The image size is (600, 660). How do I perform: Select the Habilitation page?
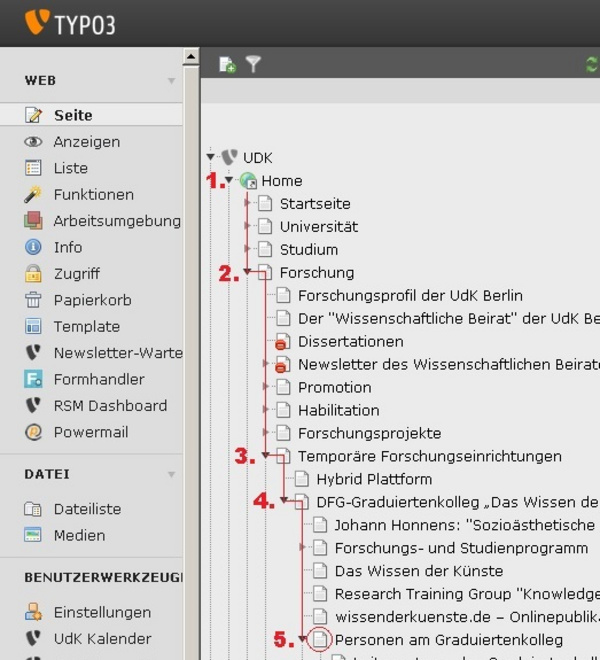[339, 410]
